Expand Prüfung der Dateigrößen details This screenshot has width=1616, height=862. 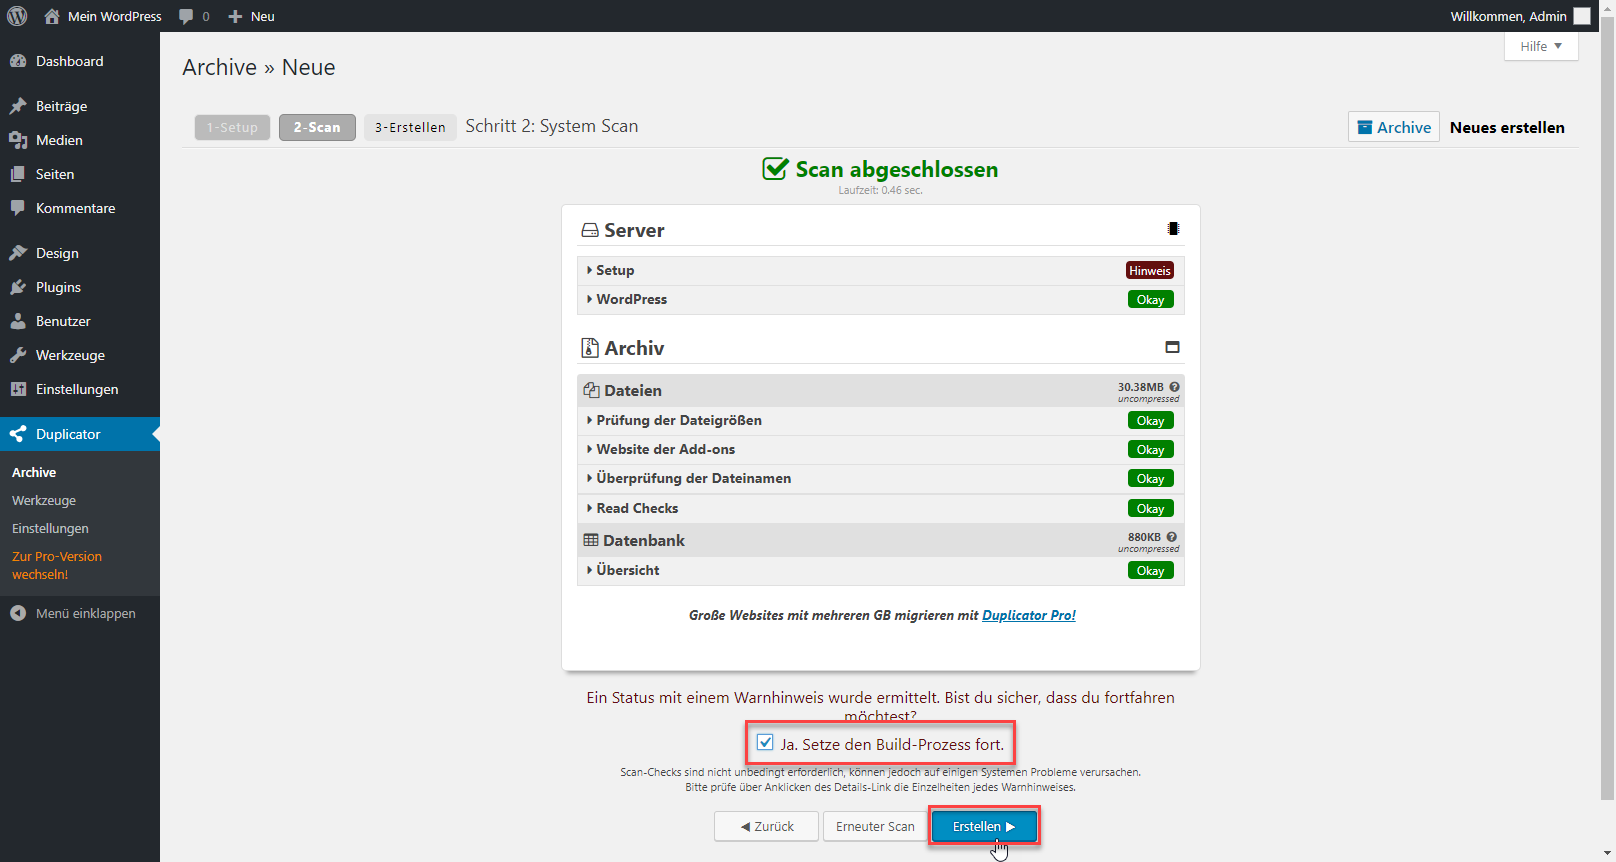coord(678,420)
